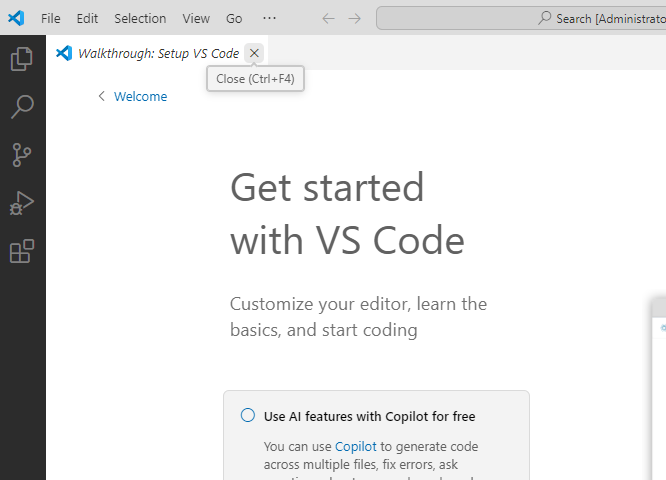Image resolution: width=666 pixels, height=480 pixels.
Task: Open the View menu
Action: point(196,19)
